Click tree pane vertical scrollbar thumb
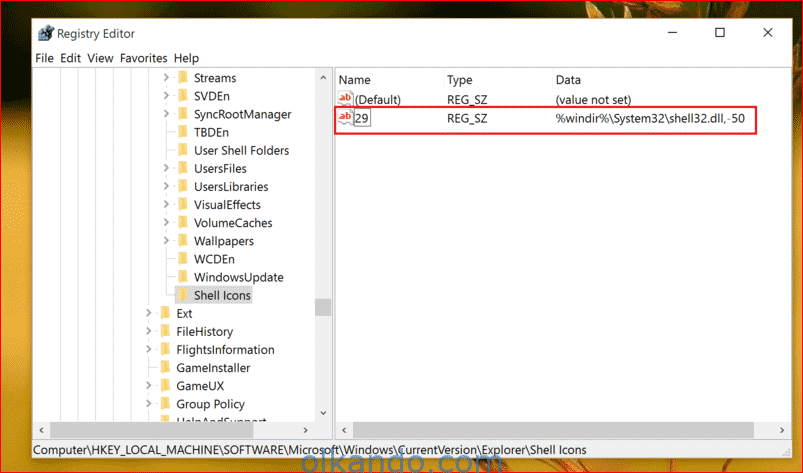This screenshot has height=473, width=803. click(x=323, y=307)
